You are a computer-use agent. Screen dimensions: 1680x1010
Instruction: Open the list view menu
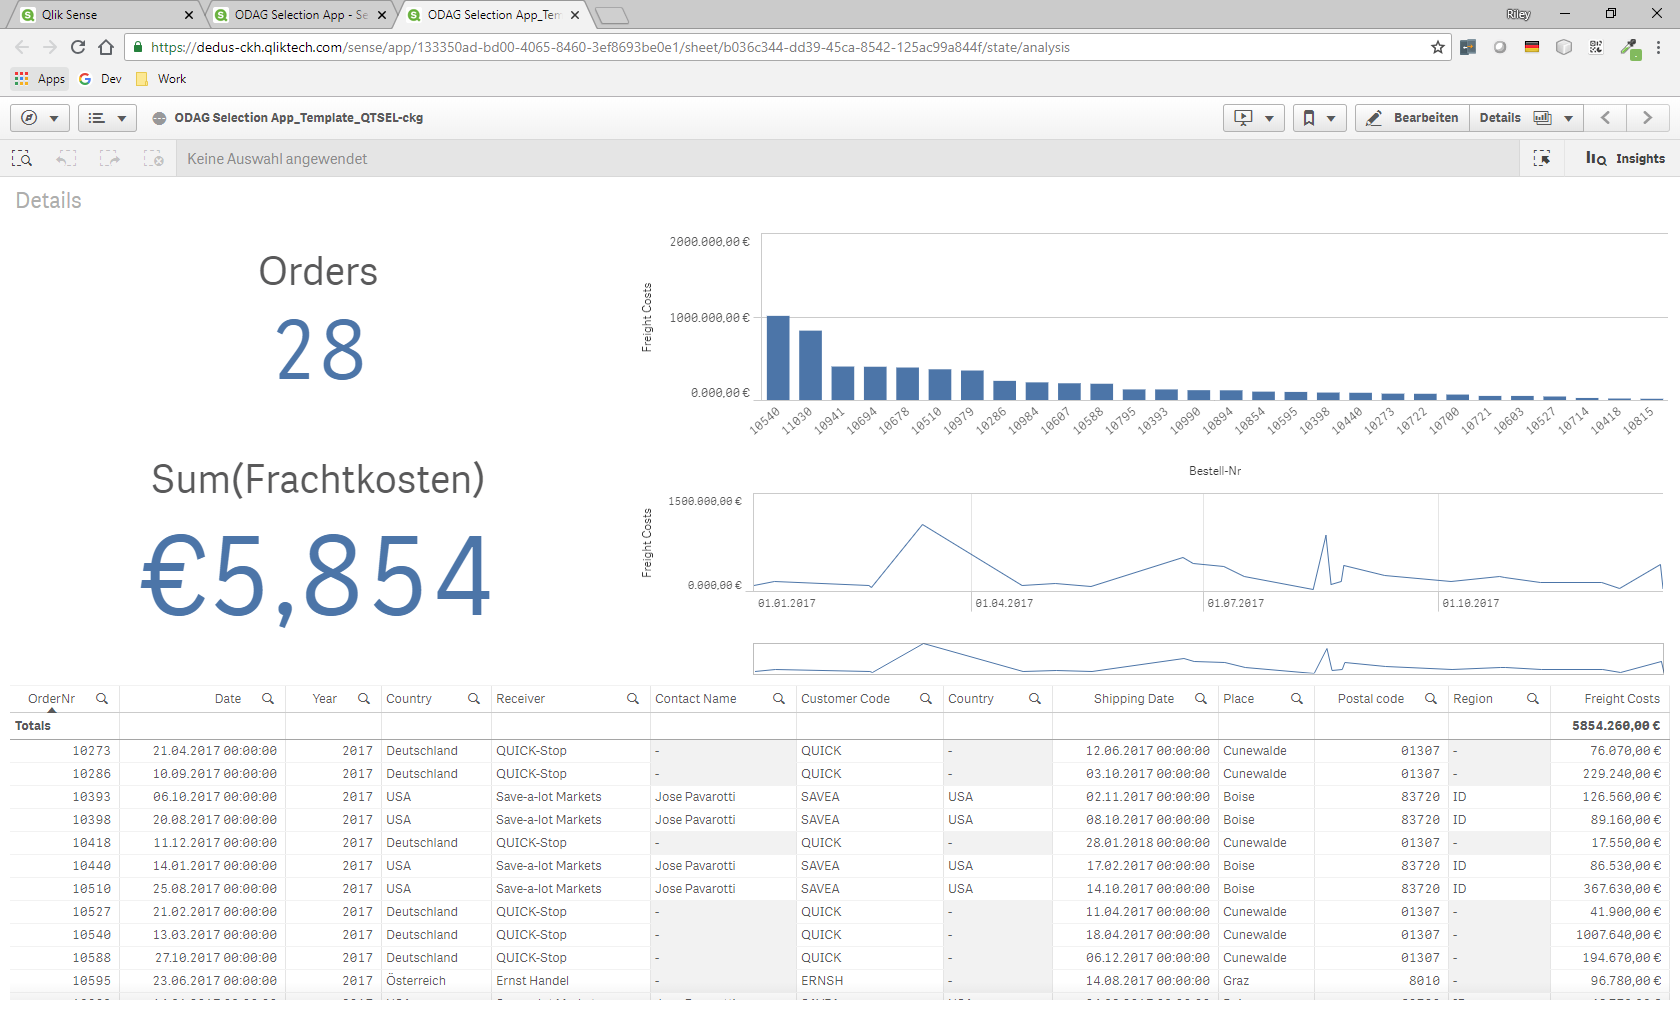point(107,118)
